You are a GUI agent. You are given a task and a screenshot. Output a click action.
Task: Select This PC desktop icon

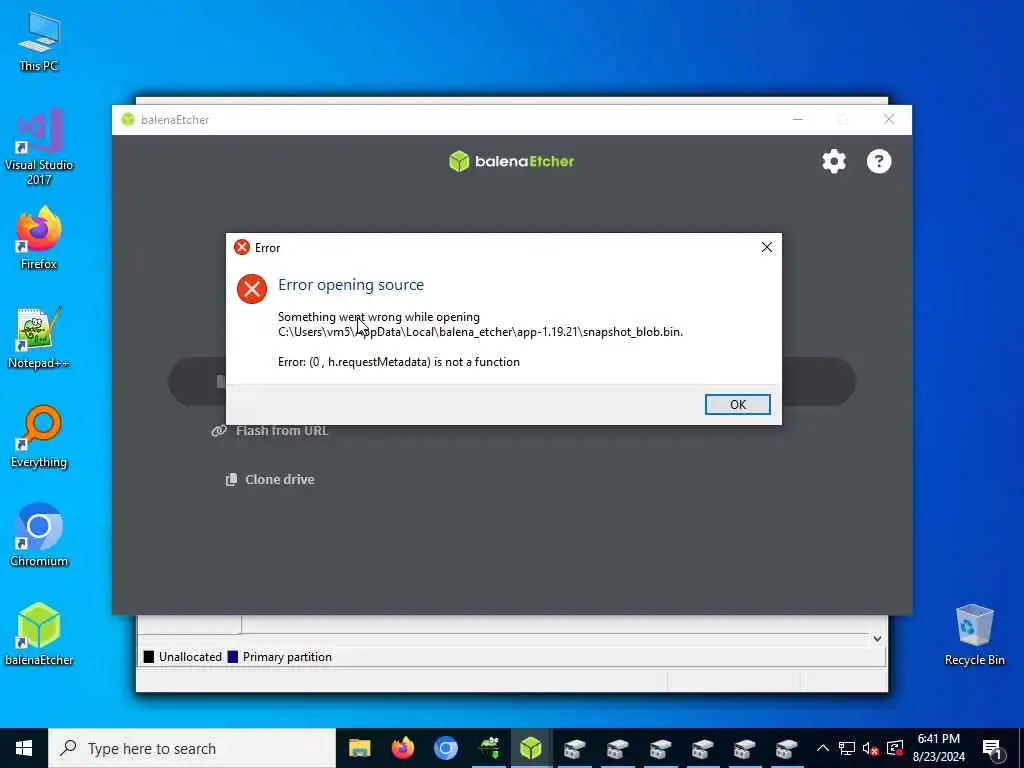tap(39, 41)
